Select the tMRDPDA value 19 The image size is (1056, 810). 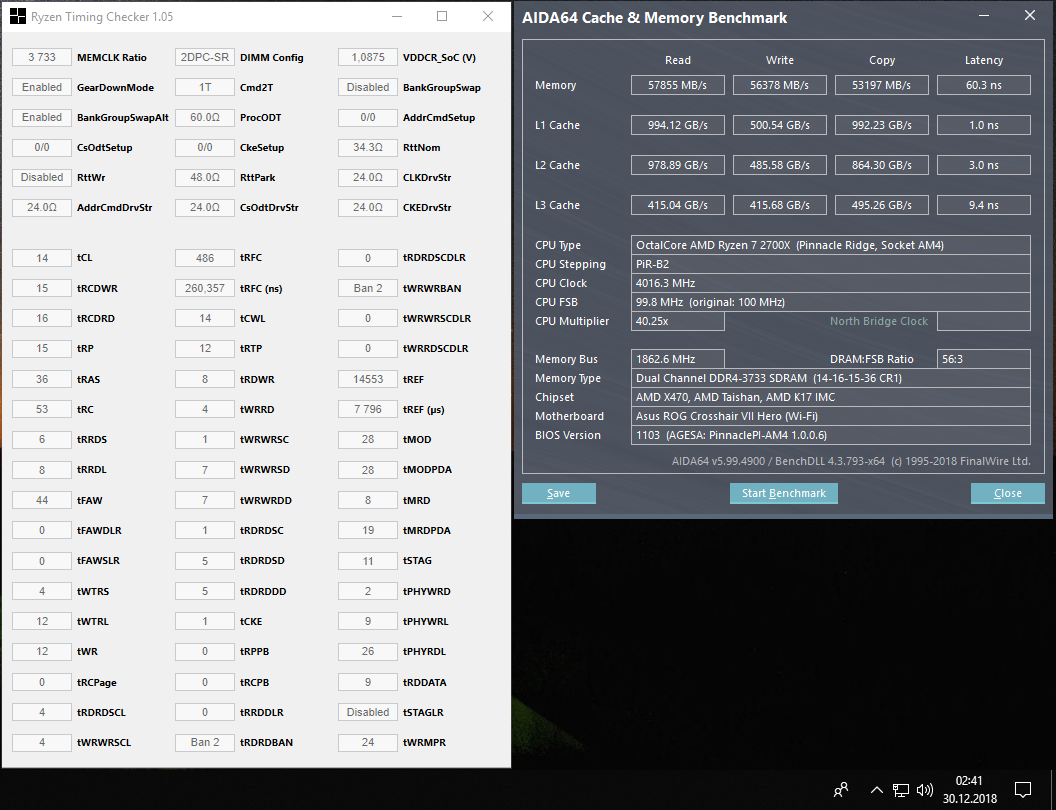pyautogui.click(x=368, y=530)
